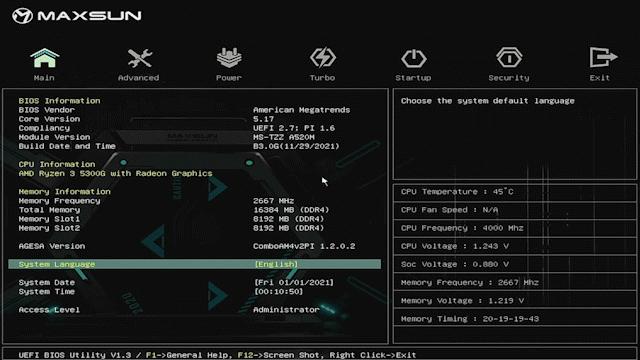Click the CPU Information heading

coord(57,164)
